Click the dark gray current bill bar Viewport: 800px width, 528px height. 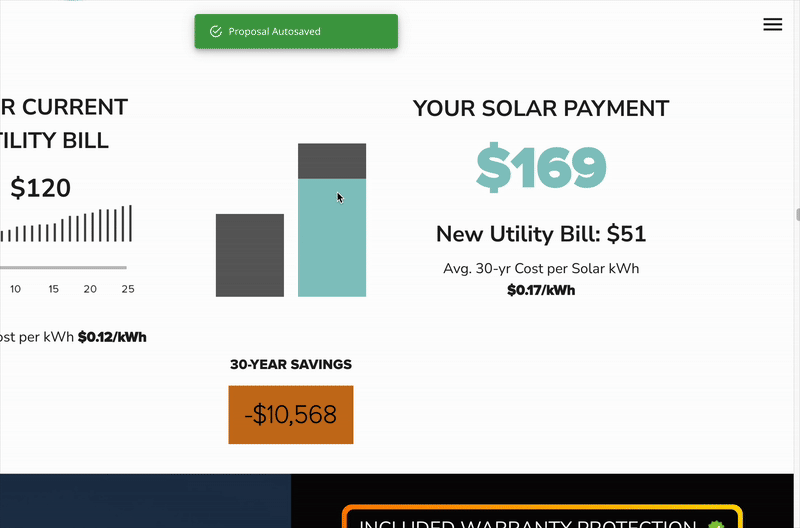[x=249, y=255]
